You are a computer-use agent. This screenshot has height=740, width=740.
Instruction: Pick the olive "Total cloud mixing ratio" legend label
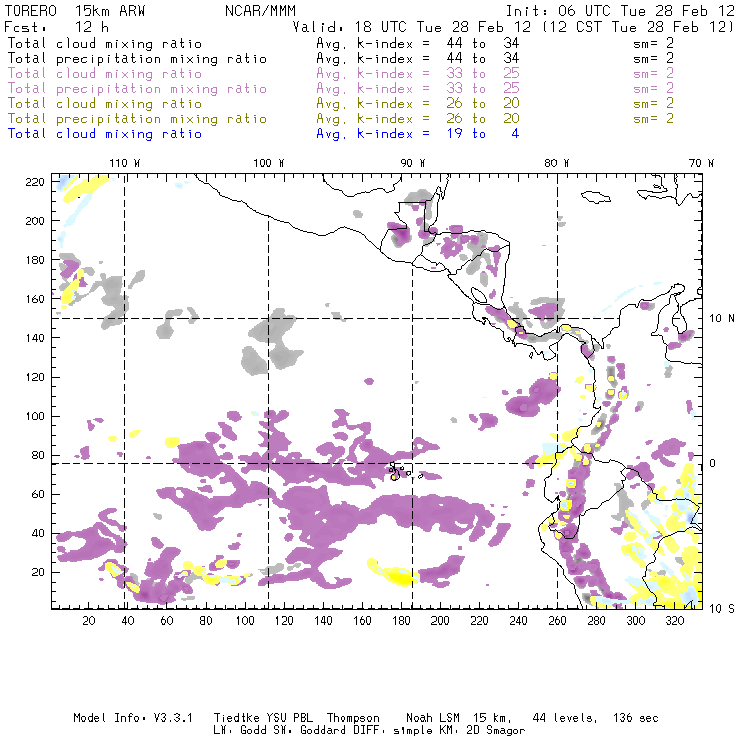(105, 103)
